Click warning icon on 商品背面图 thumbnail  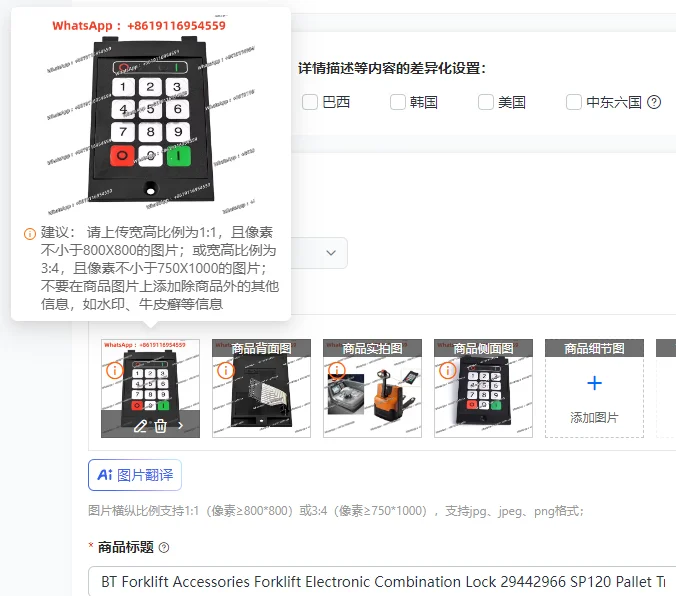(225, 370)
